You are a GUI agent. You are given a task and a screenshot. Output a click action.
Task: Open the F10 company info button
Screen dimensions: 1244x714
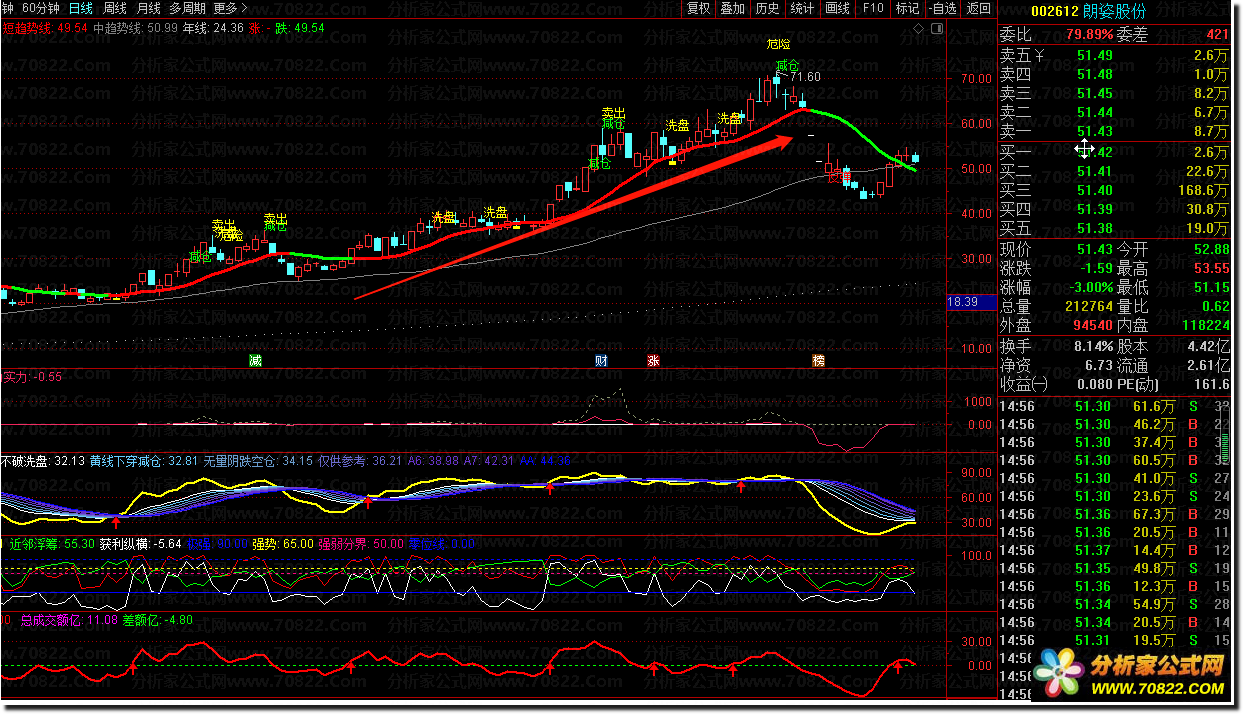(x=873, y=8)
